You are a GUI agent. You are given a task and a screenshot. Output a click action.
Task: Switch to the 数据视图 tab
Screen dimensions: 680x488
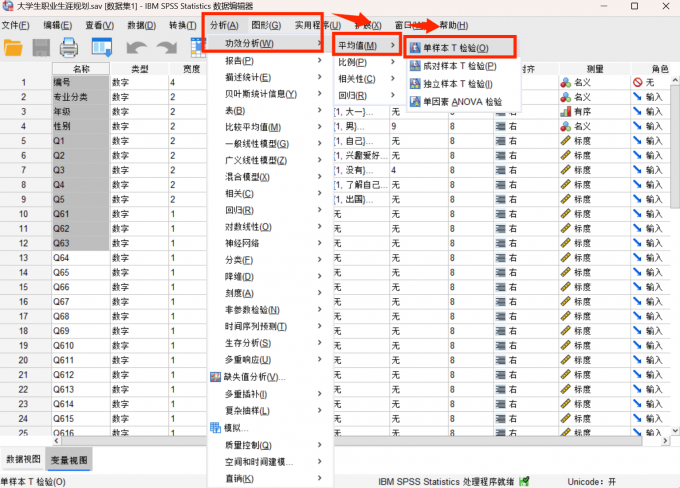coord(23,459)
